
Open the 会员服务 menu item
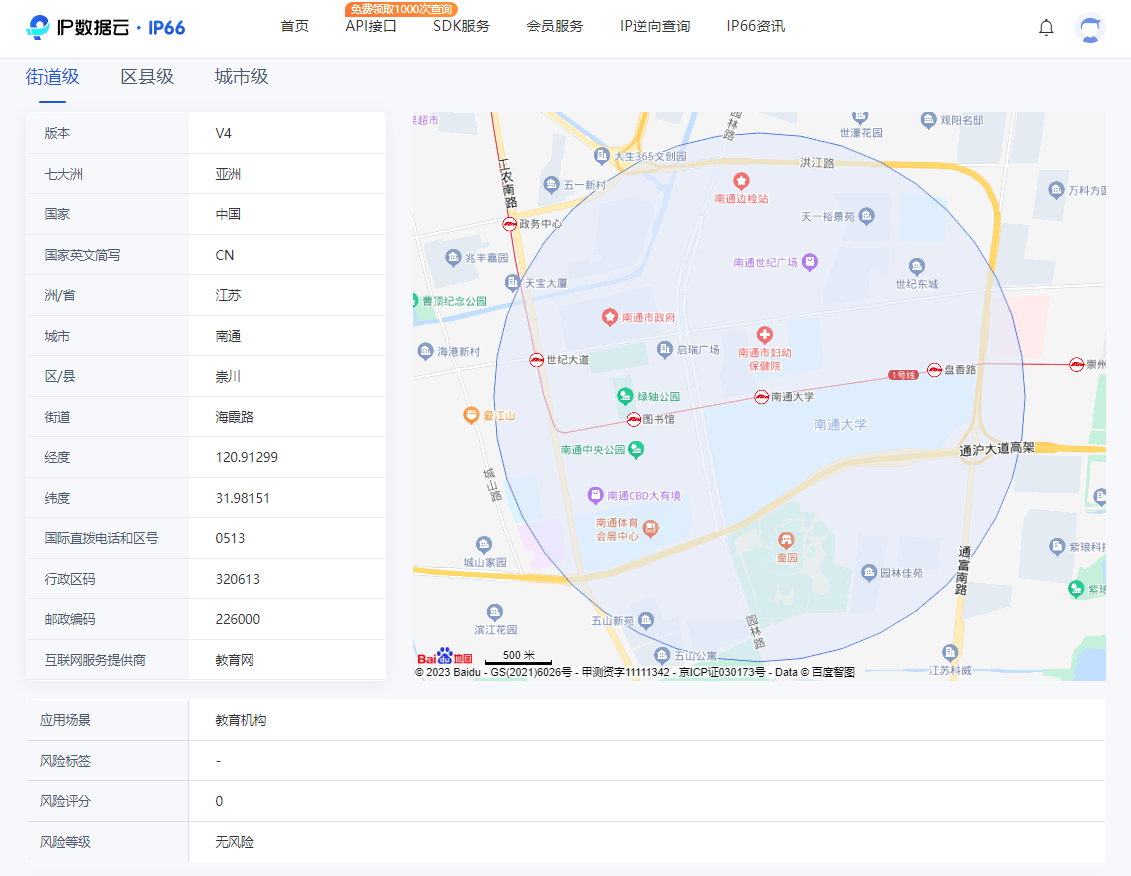coord(556,27)
